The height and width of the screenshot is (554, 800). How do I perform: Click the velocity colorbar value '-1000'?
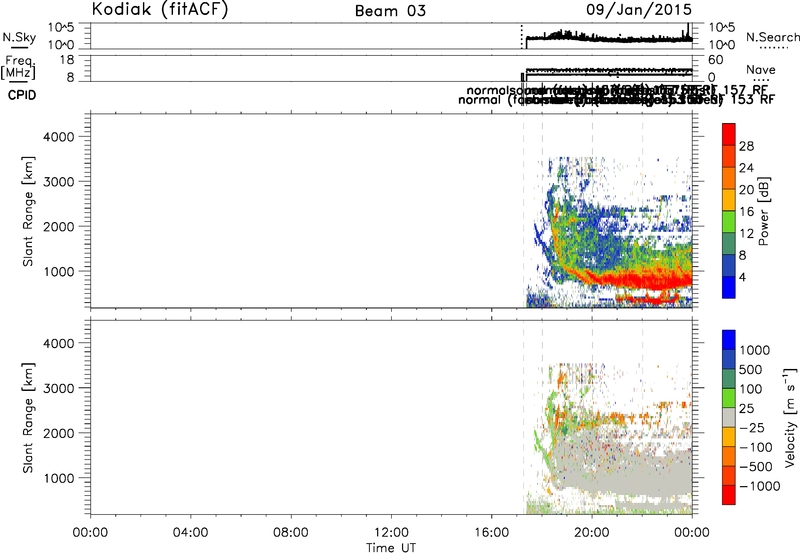760,486
